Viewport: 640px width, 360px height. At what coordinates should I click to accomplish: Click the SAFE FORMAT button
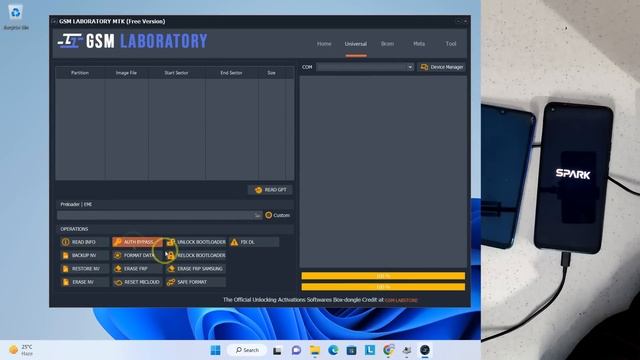(196, 282)
